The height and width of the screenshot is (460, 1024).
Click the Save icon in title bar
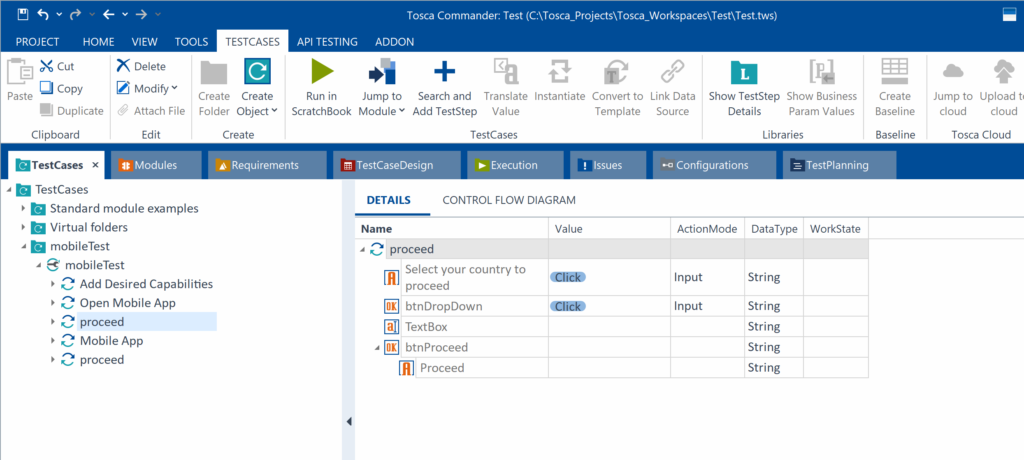pyautogui.click(x=23, y=14)
